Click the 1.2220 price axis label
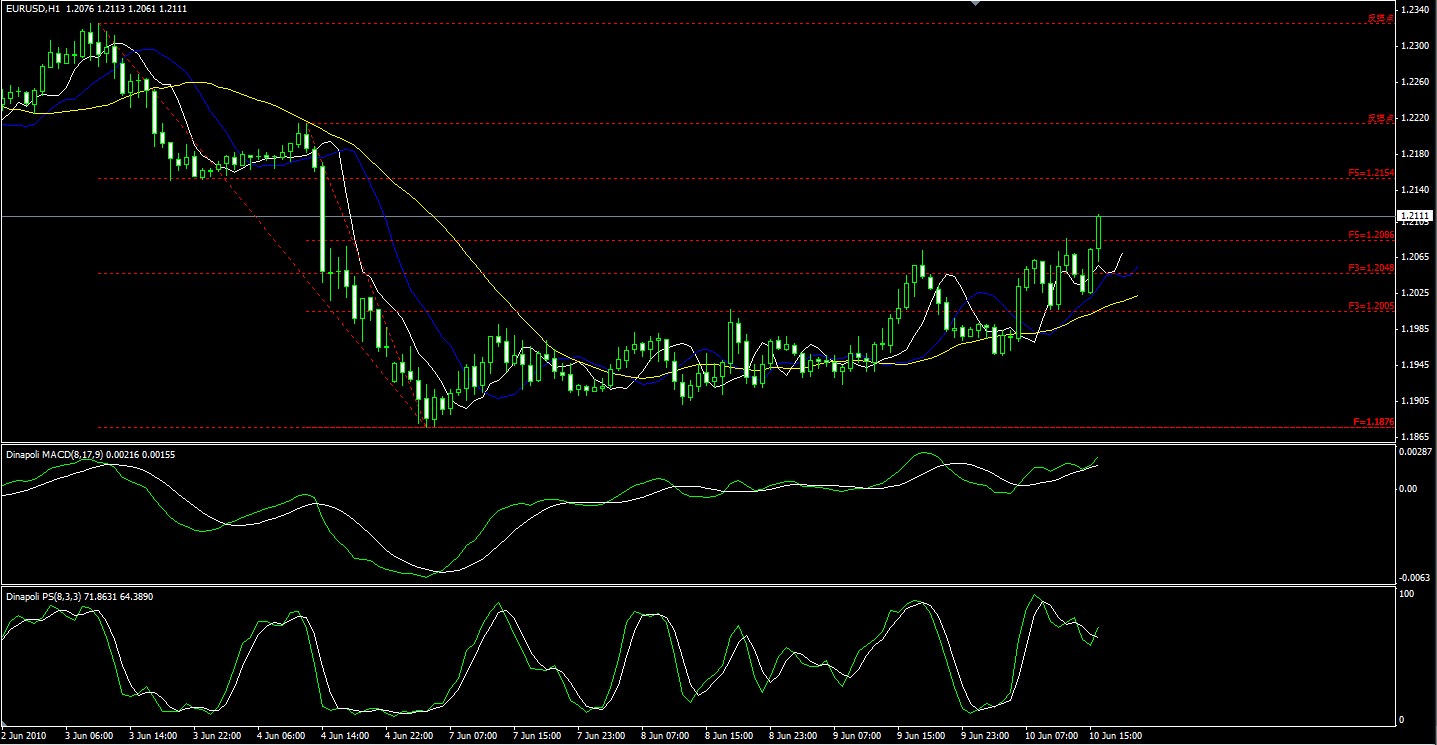This screenshot has height=745, width=1437. click(x=1415, y=118)
